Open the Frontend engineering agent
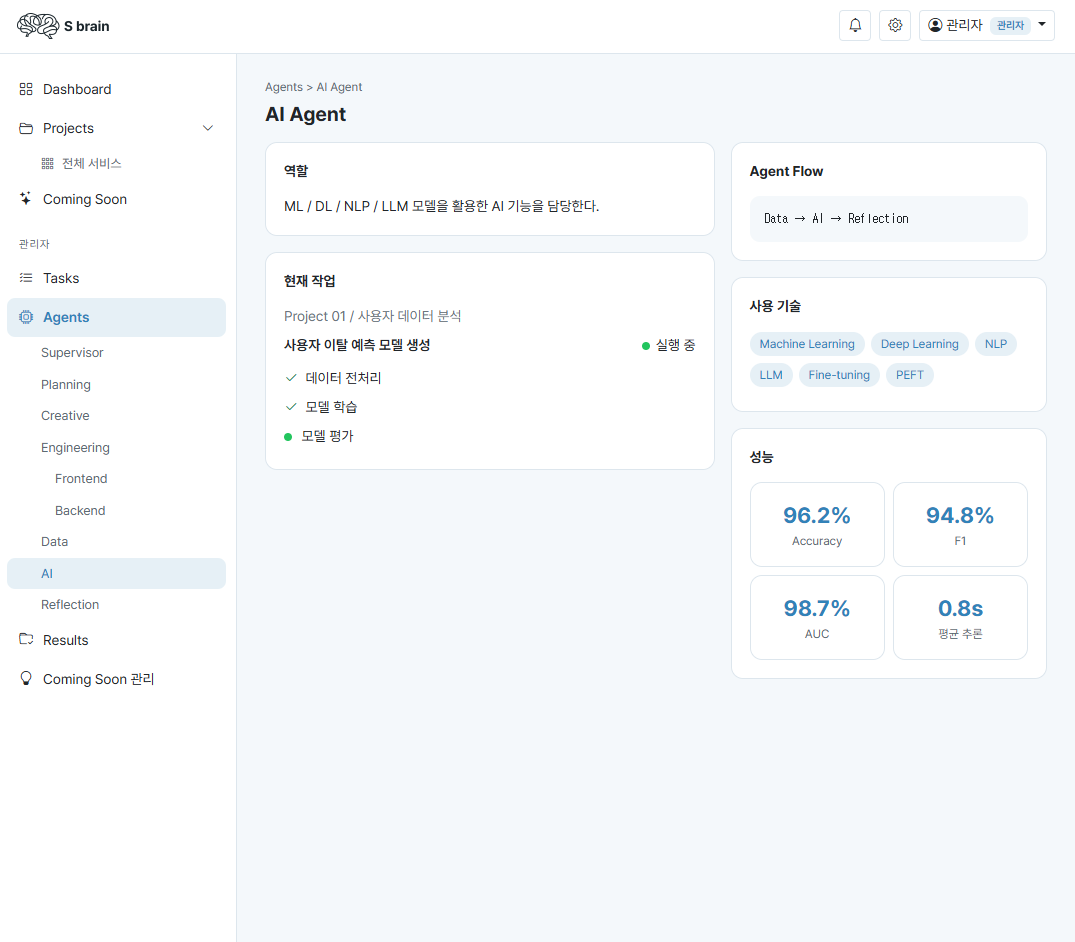 click(81, 479)
